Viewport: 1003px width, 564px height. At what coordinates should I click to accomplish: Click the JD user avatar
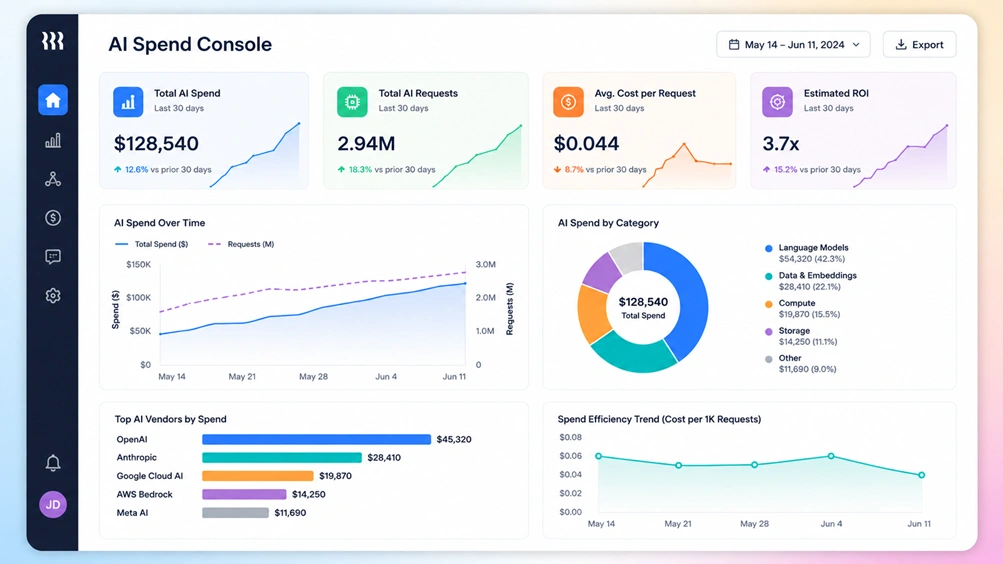click(x=53, y=505)
